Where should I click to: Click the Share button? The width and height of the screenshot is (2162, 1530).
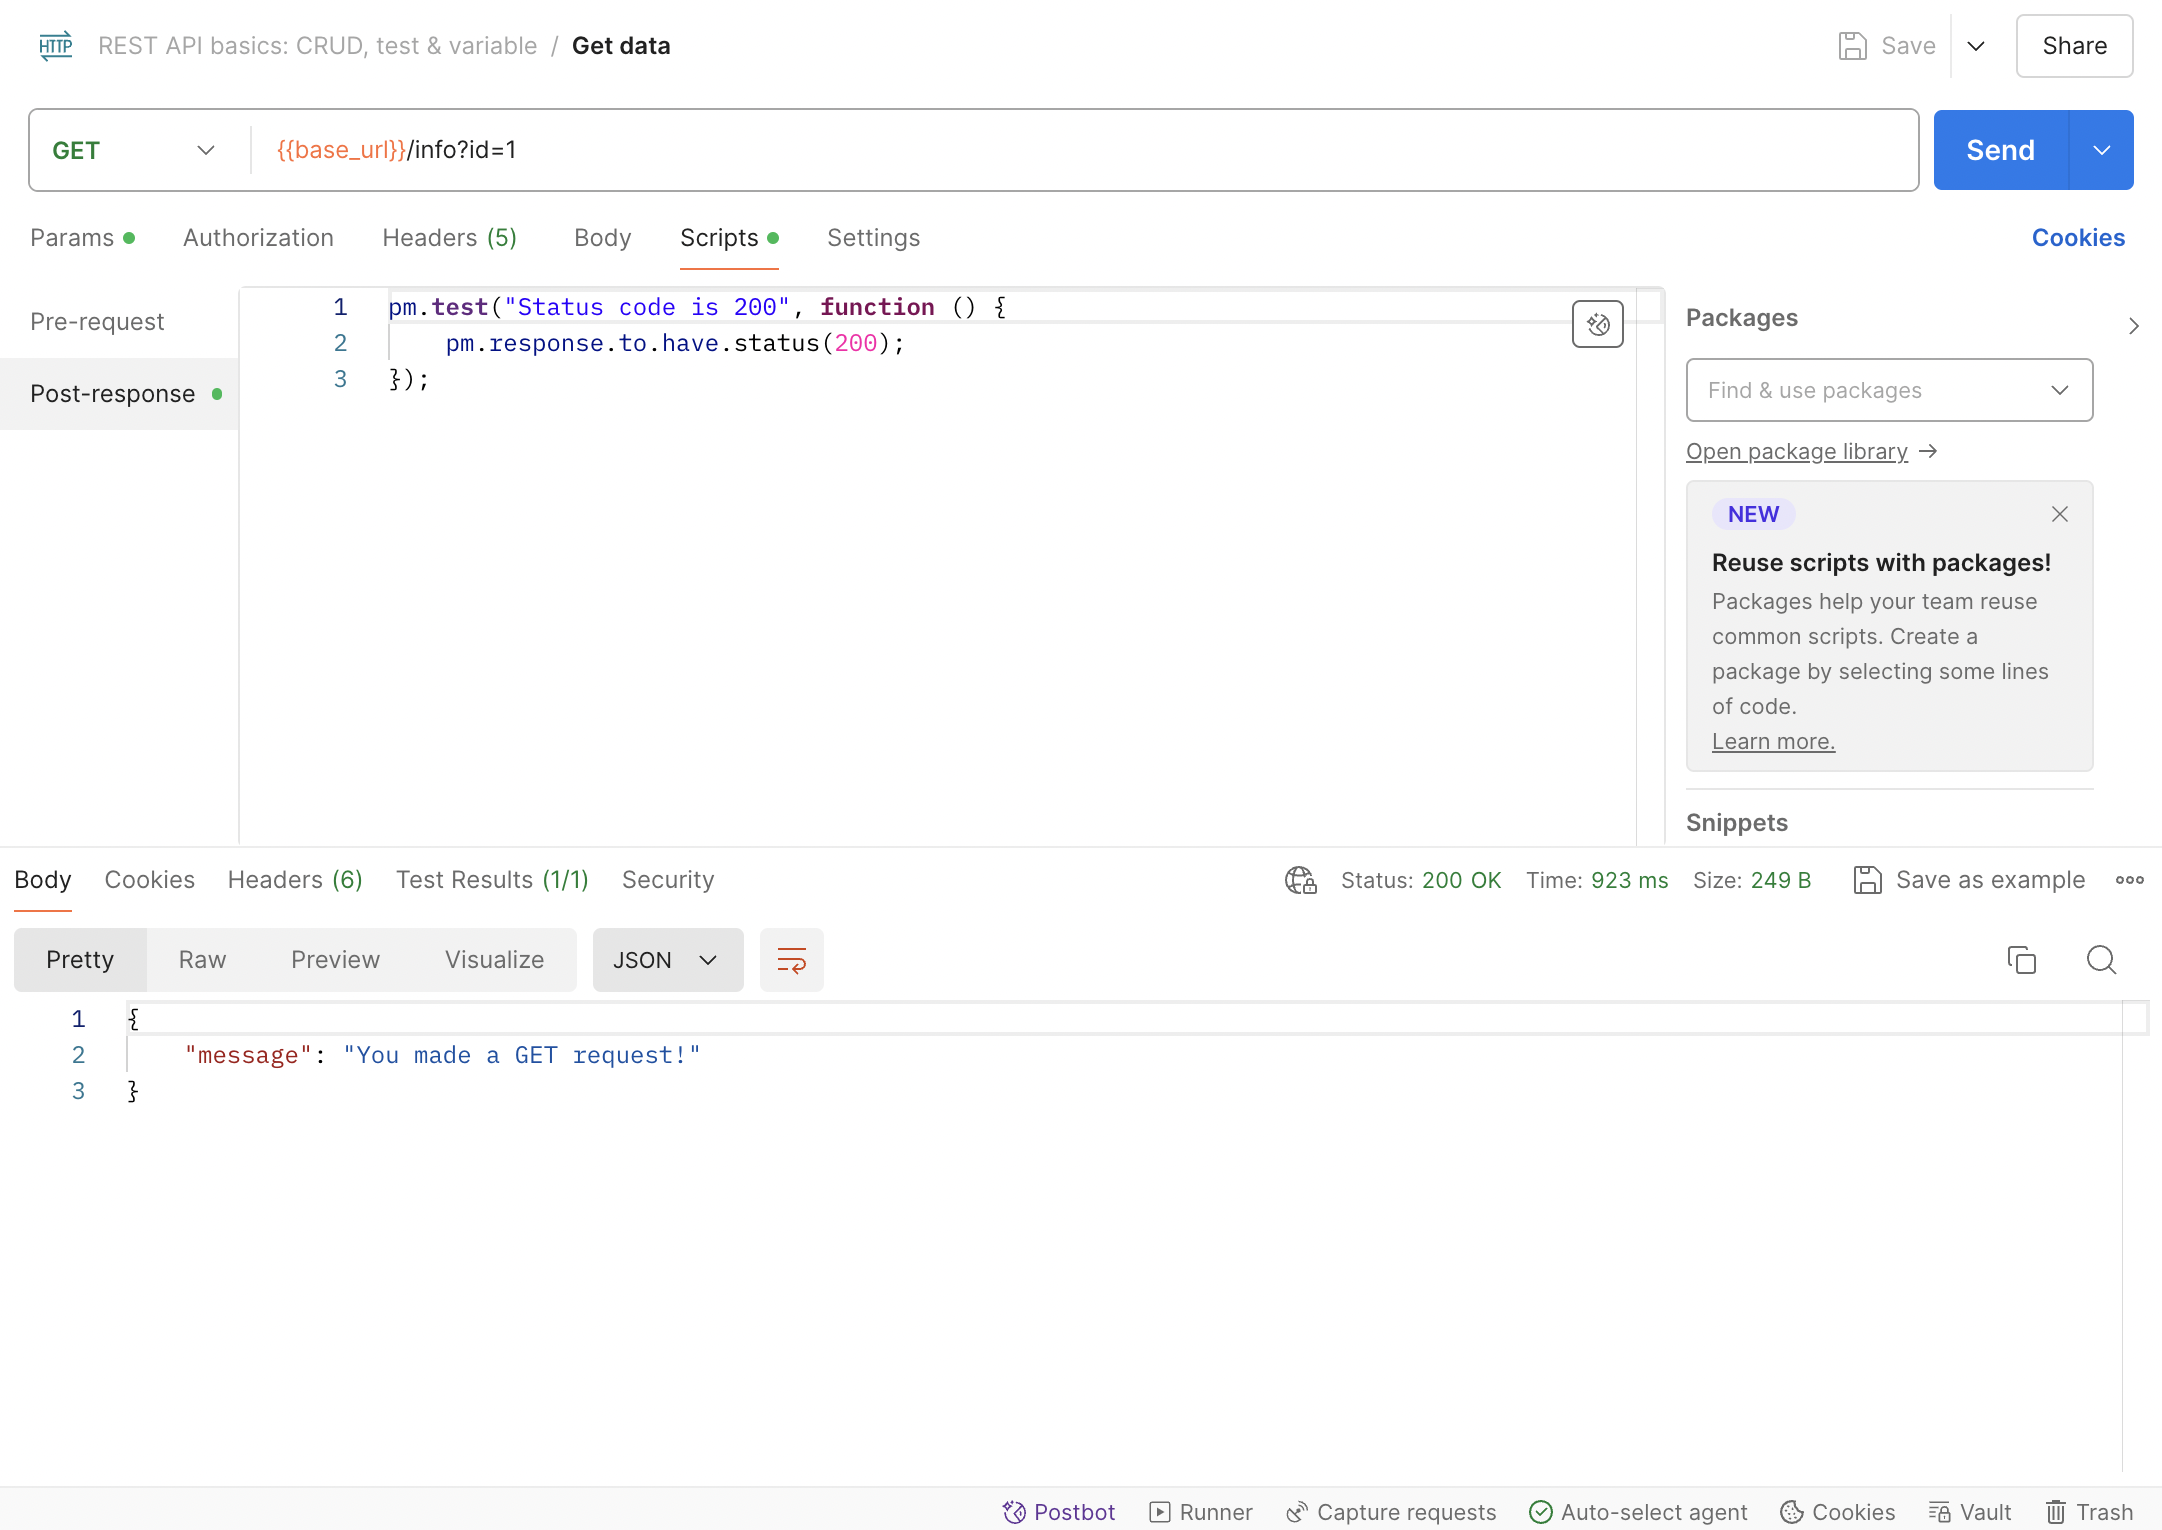click(x=2074, y=46)
